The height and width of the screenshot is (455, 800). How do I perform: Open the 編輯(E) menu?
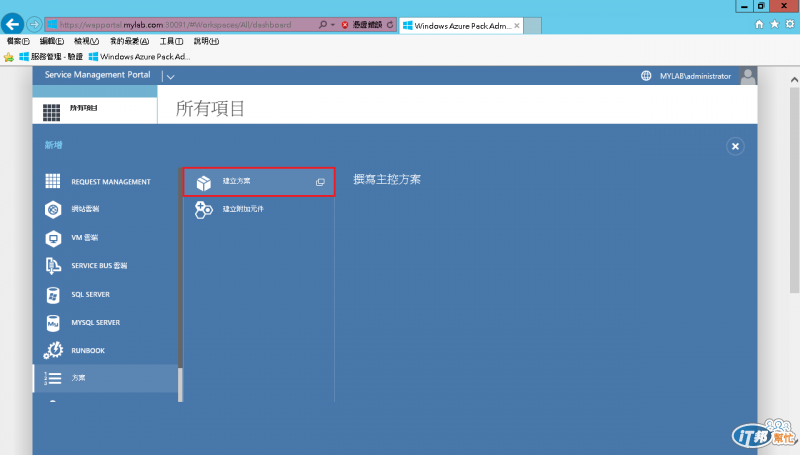pyautogui.click(x=52, y=41)
